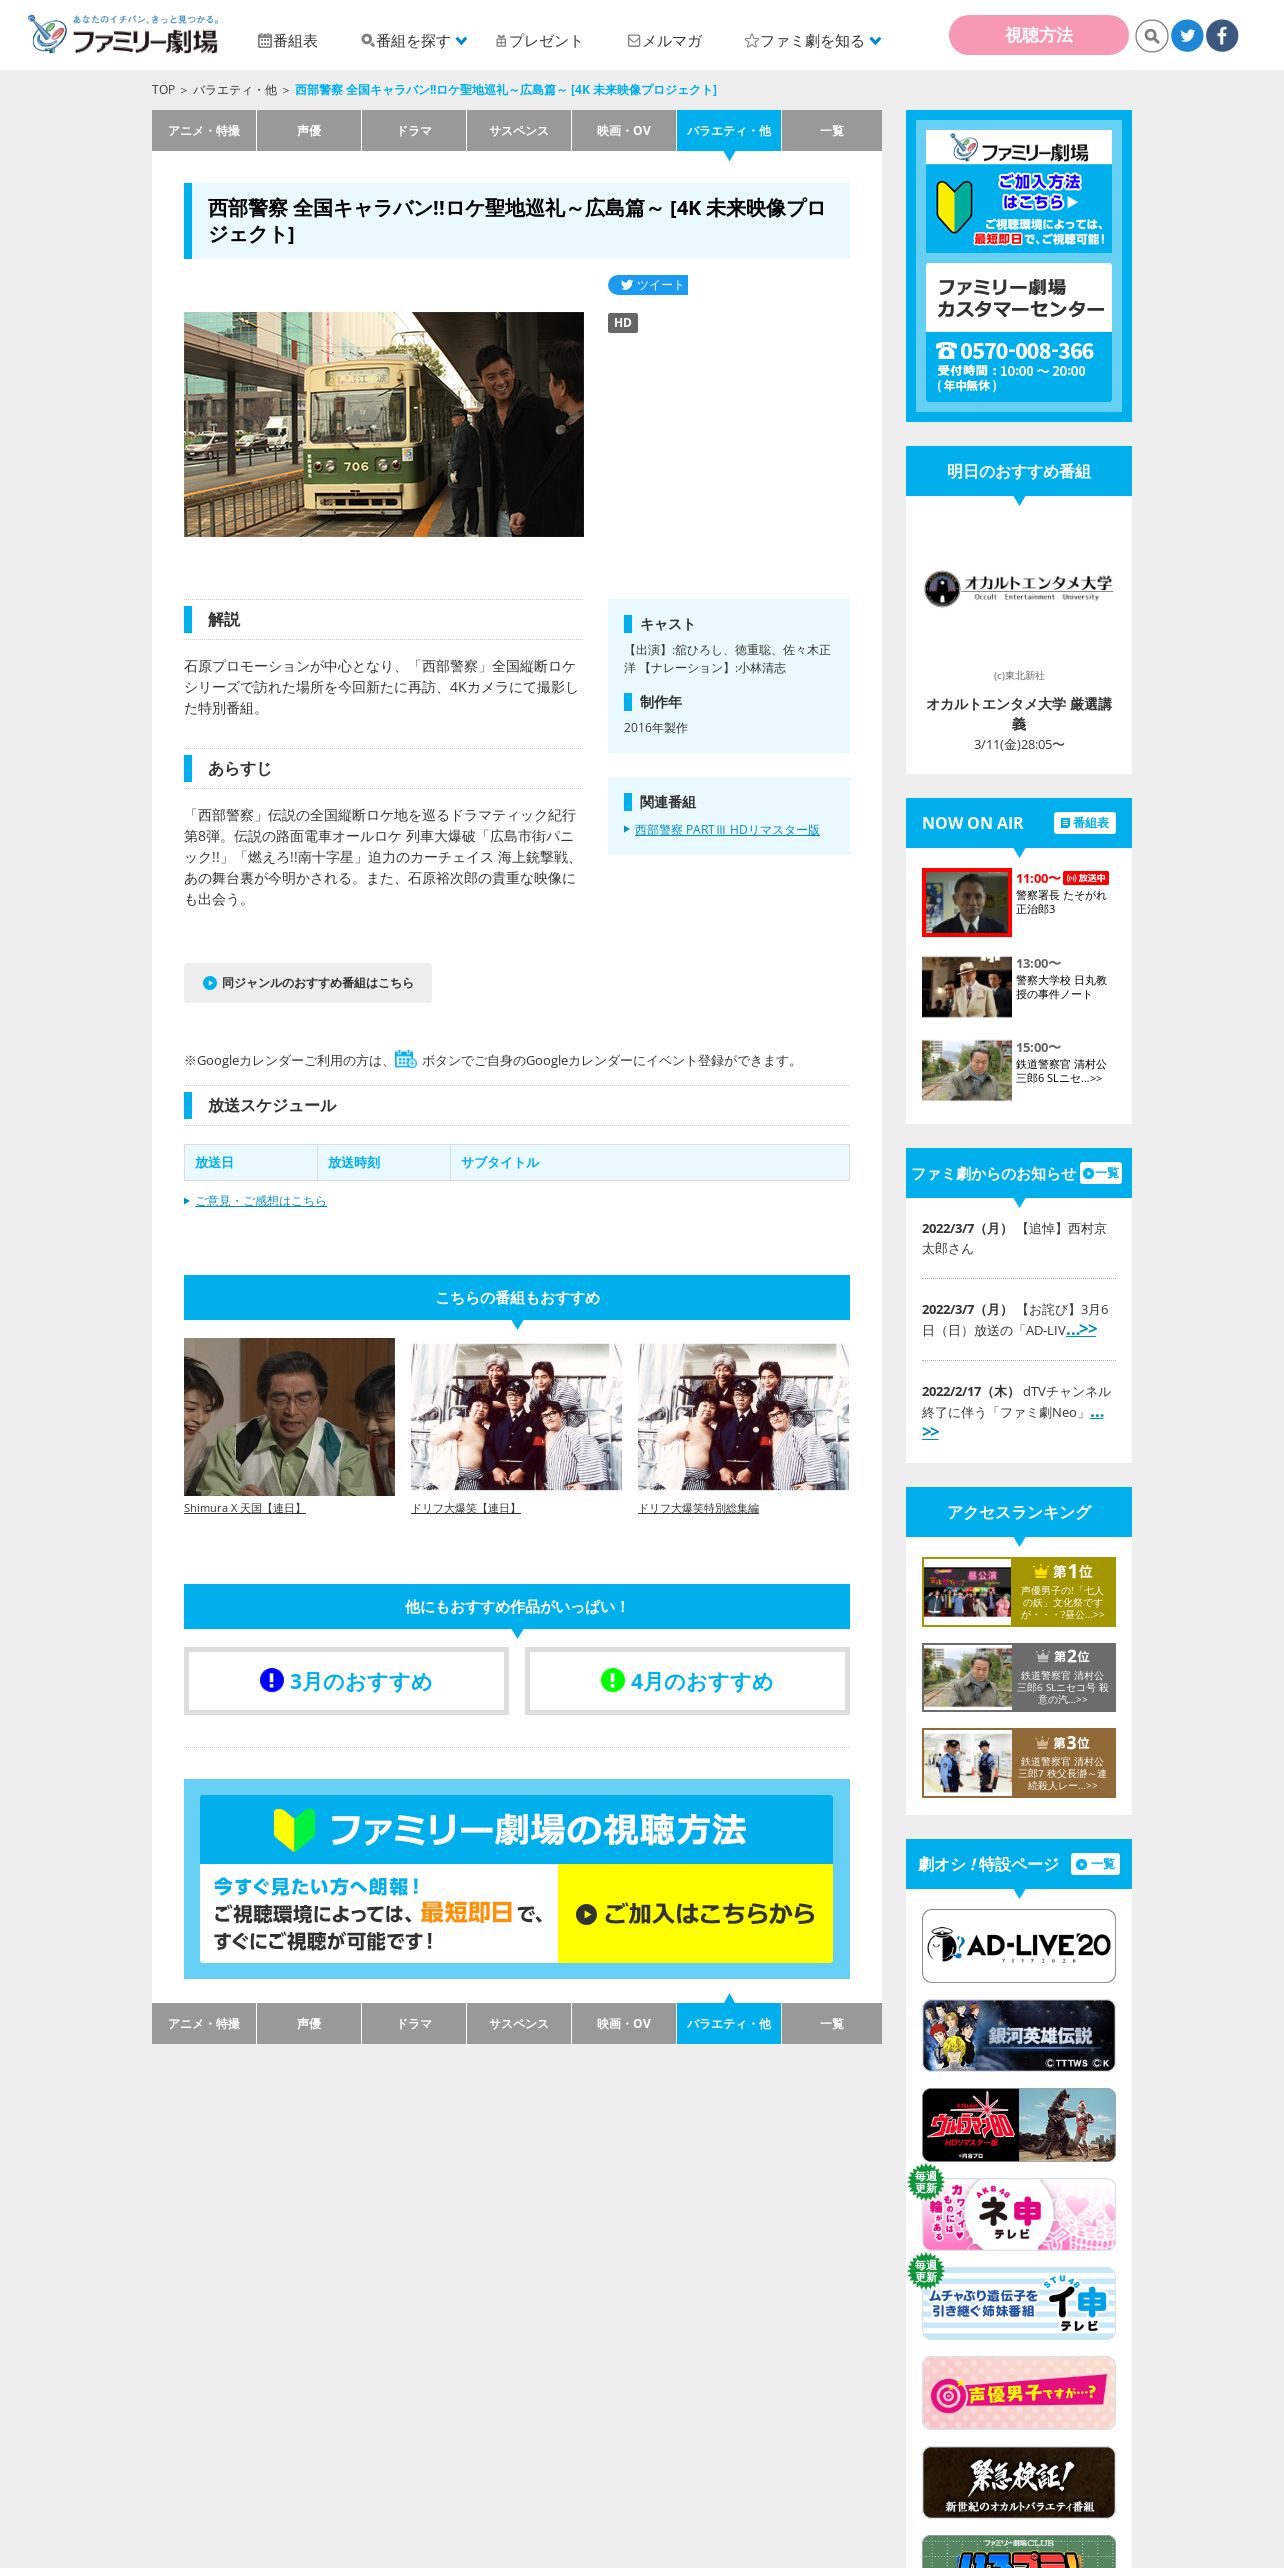The image size is (1284, 2568).
Task: Open the 第3位 ranking item
Action: [1019, 1763]
